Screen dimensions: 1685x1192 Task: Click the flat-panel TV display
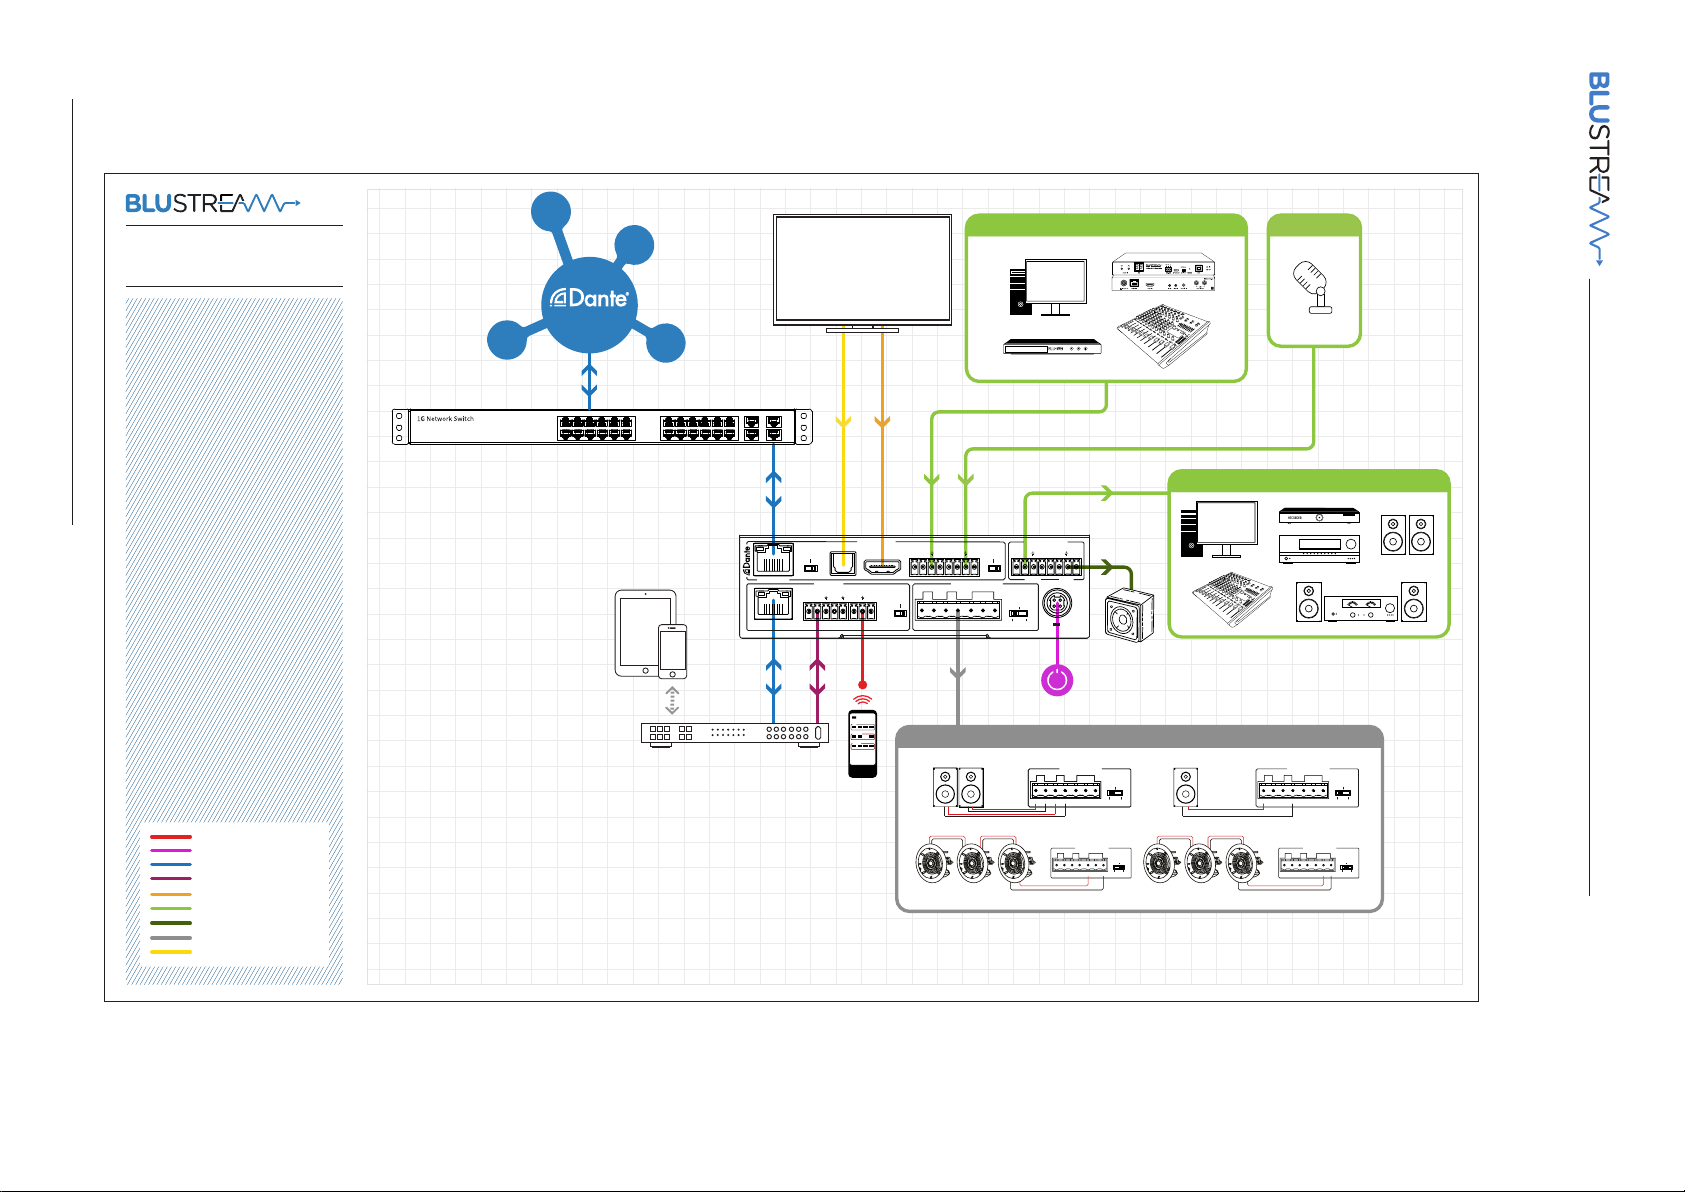coord(862,273)
